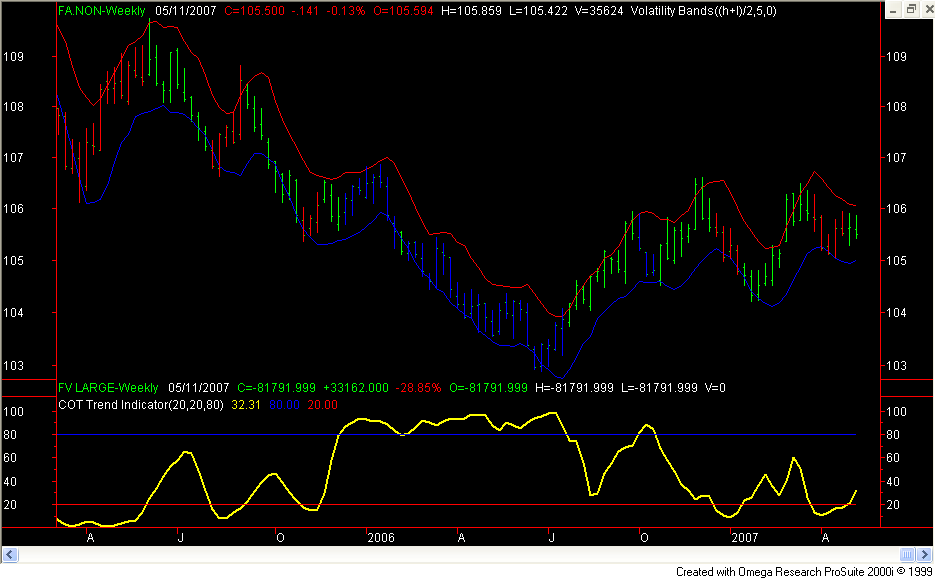Click the horizontal scrollbar left arrow
This screenshot has height=578, width=935.
pyautogui.click(x=10, y=555)
